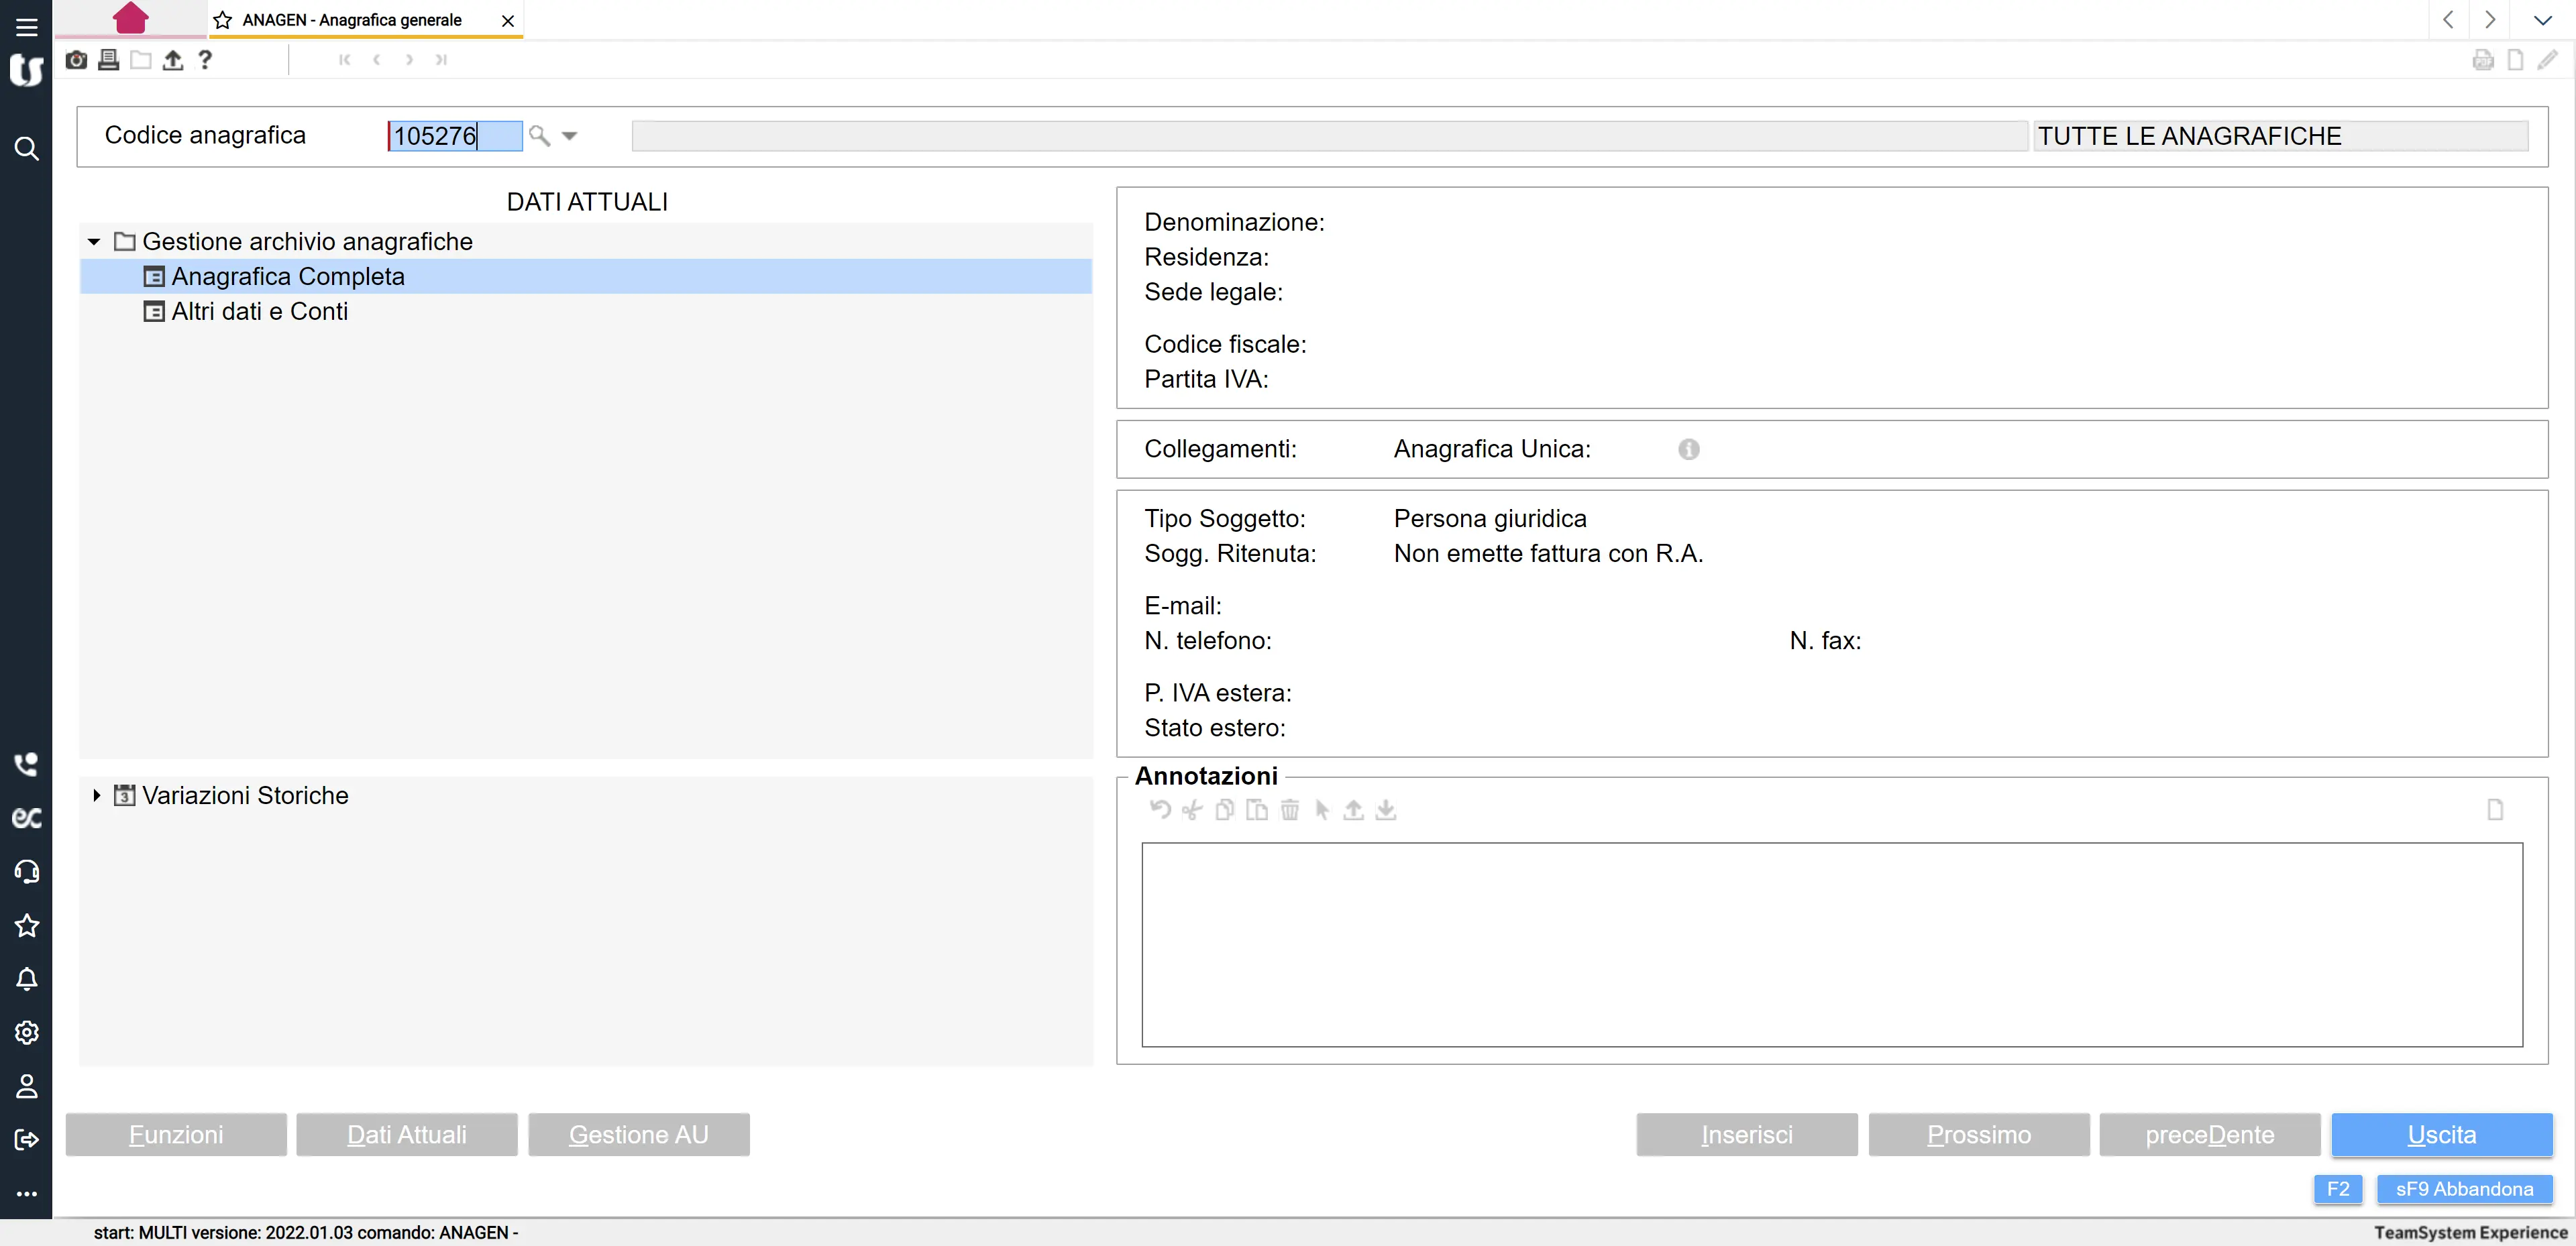2576x1246 pixels.
Task: Click the printer icon in top toolbar
Action: [108, 60]
